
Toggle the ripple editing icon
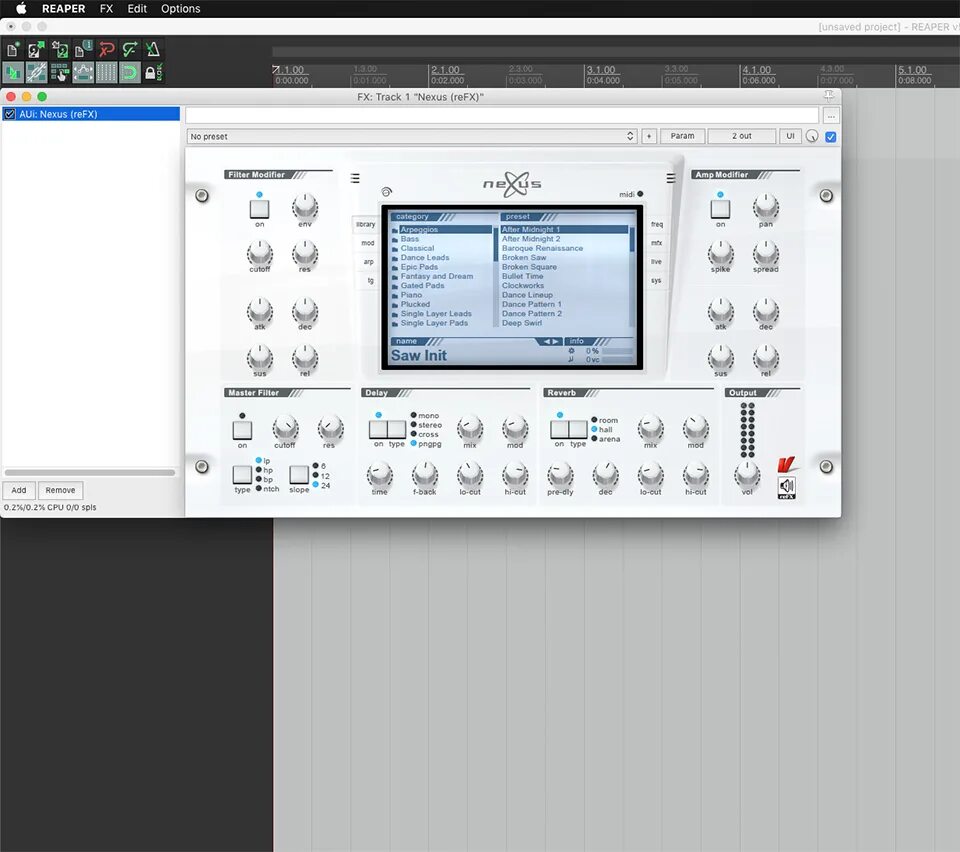click(x=59, y=73)
